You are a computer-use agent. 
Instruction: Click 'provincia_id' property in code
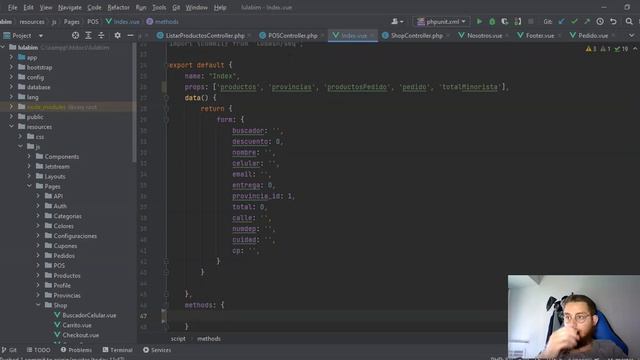pyautogui.click(x=257, y=196)
